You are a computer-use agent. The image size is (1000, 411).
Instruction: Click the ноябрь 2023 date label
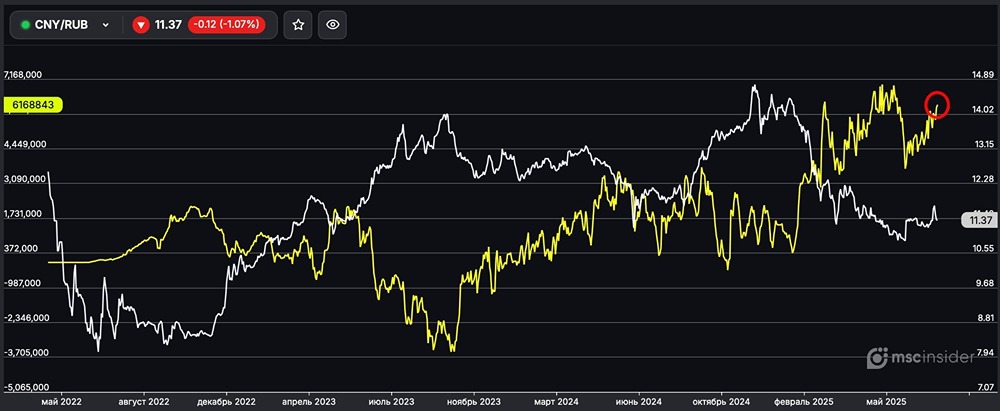point(473,403)
